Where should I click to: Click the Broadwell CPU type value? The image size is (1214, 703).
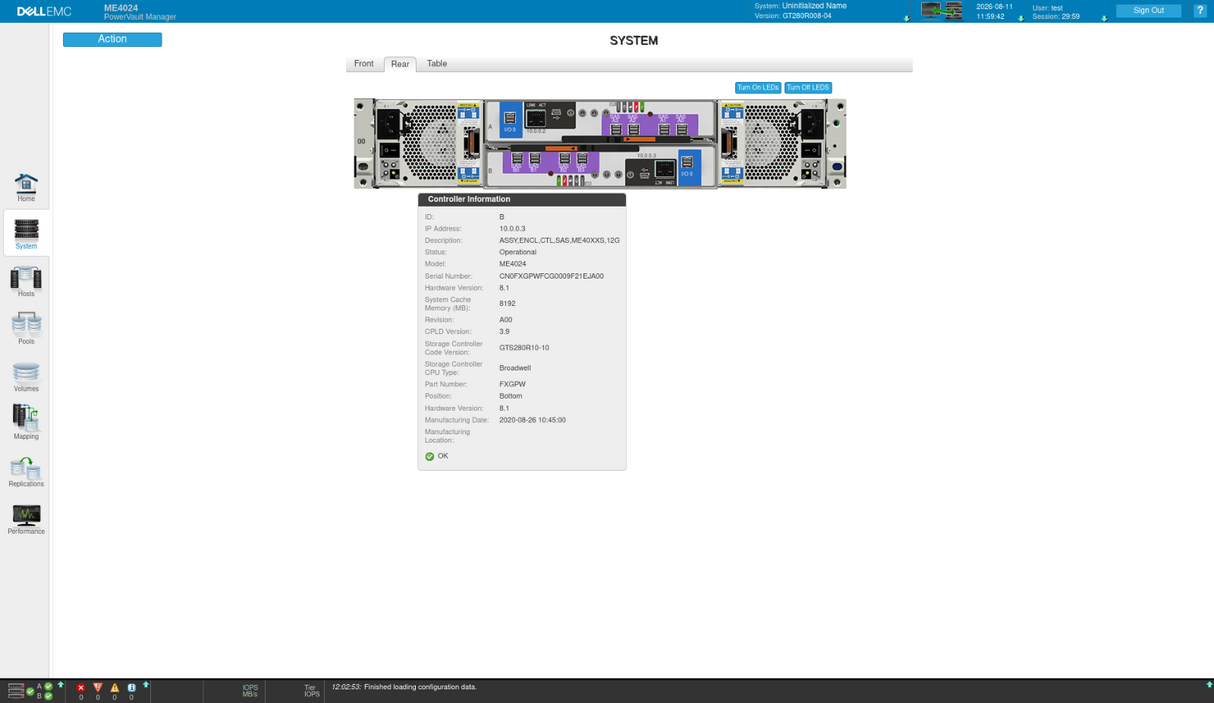click(515, 368)
